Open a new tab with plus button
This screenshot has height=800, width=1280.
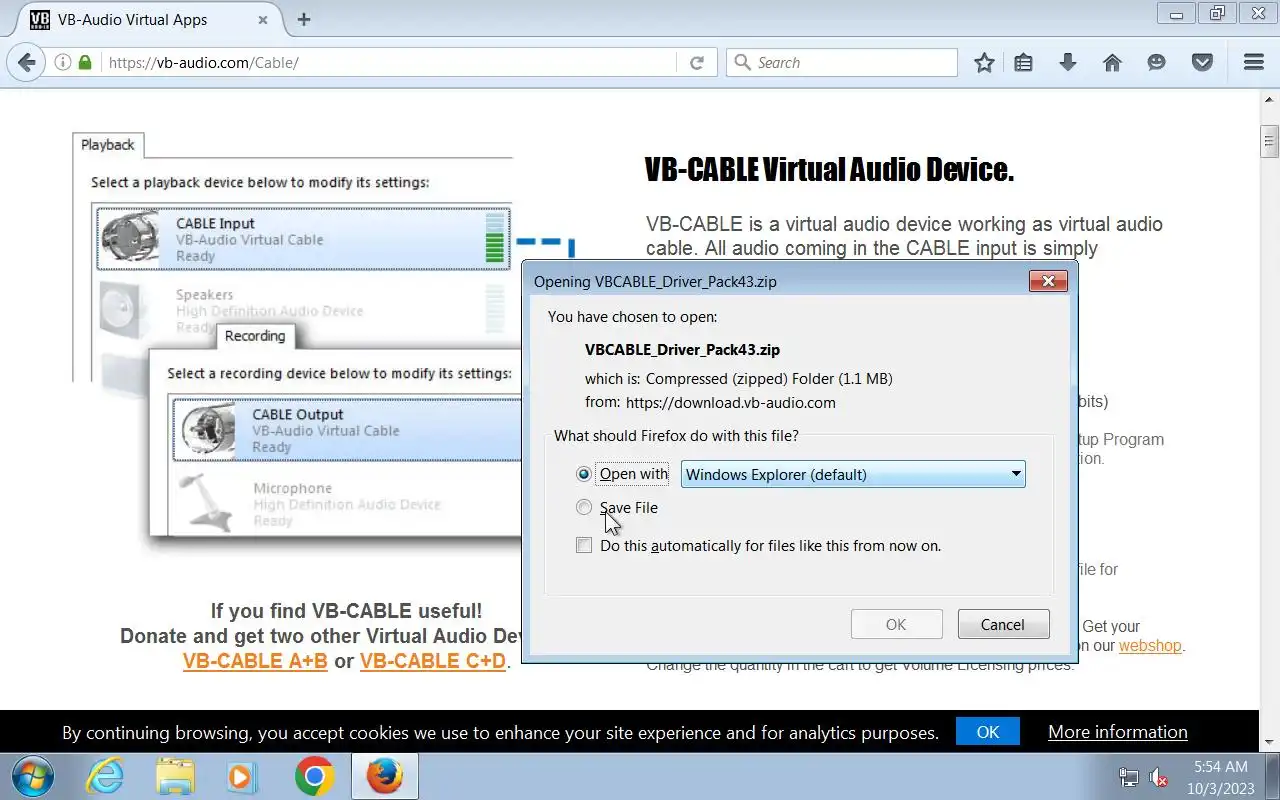click(304, 19)
